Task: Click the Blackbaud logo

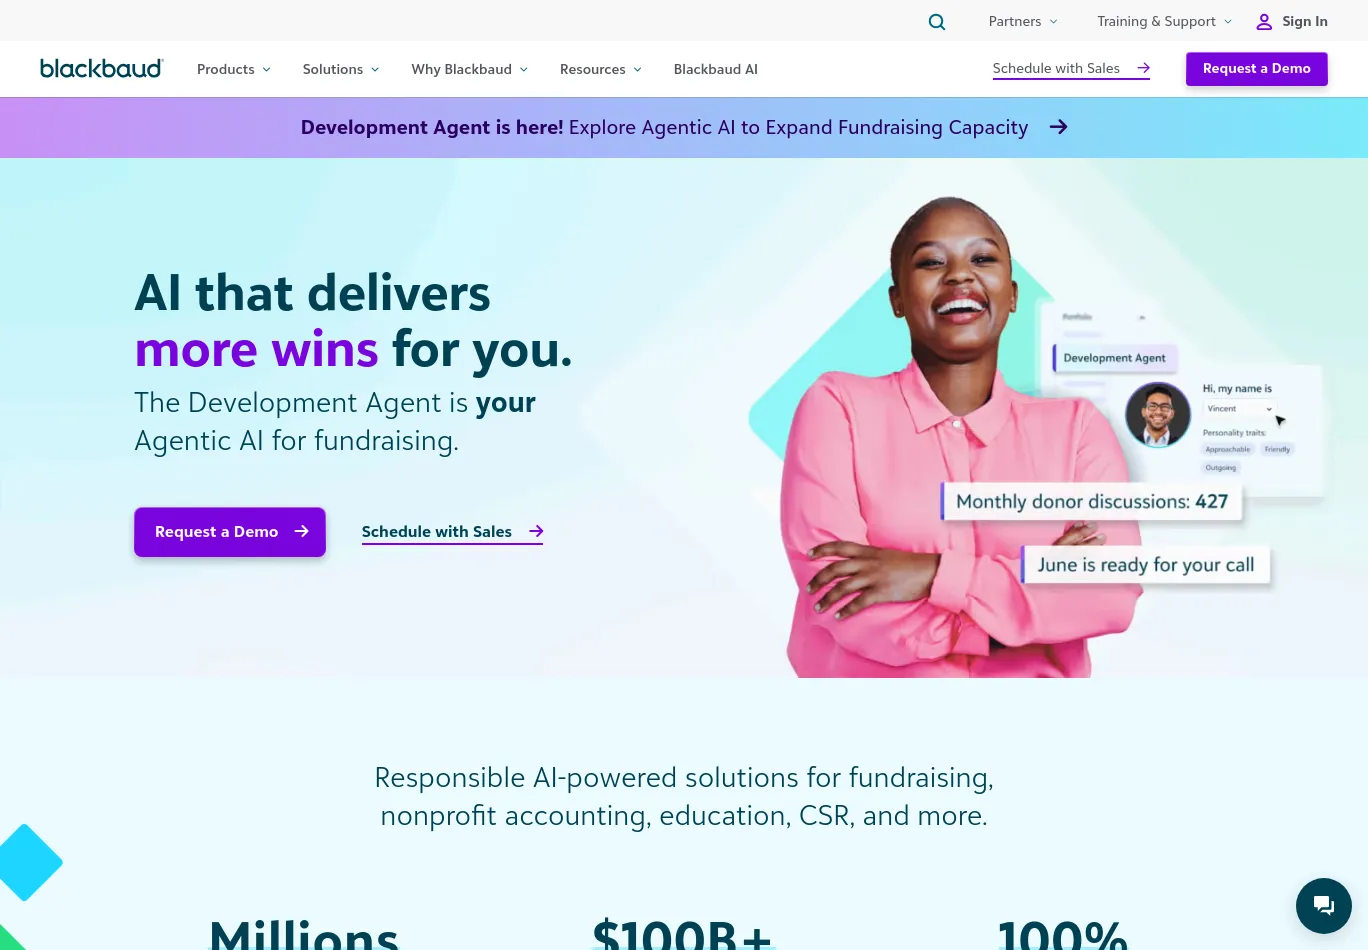Action: pos(101,68)
